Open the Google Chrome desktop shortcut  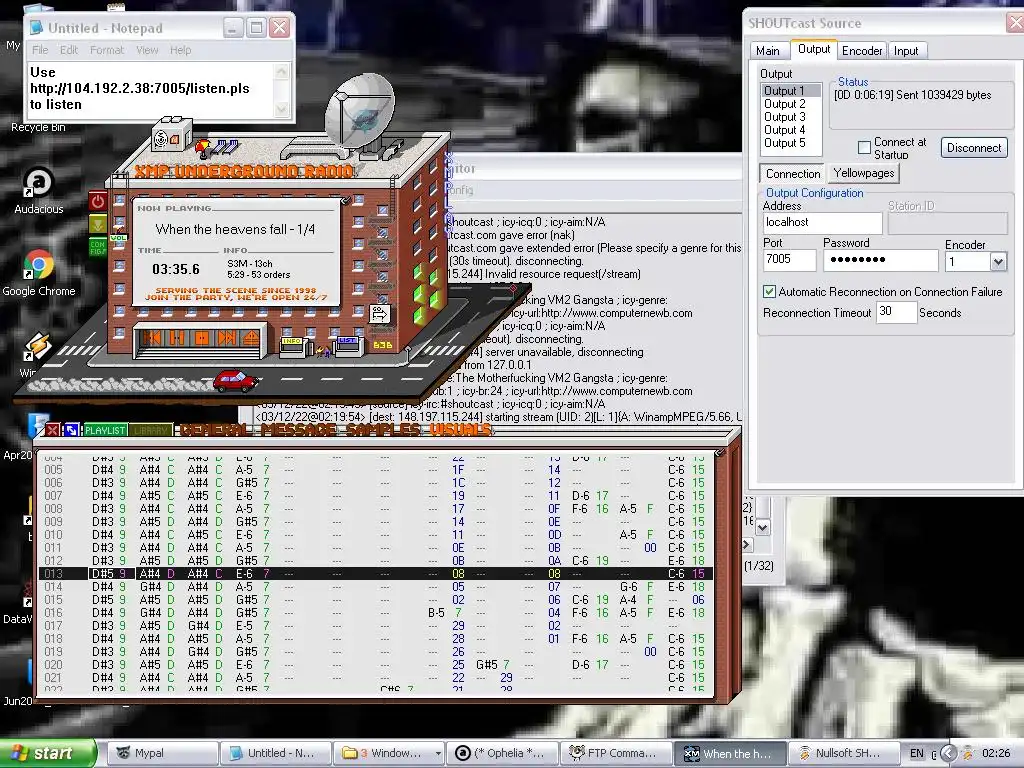click(39, 272)
